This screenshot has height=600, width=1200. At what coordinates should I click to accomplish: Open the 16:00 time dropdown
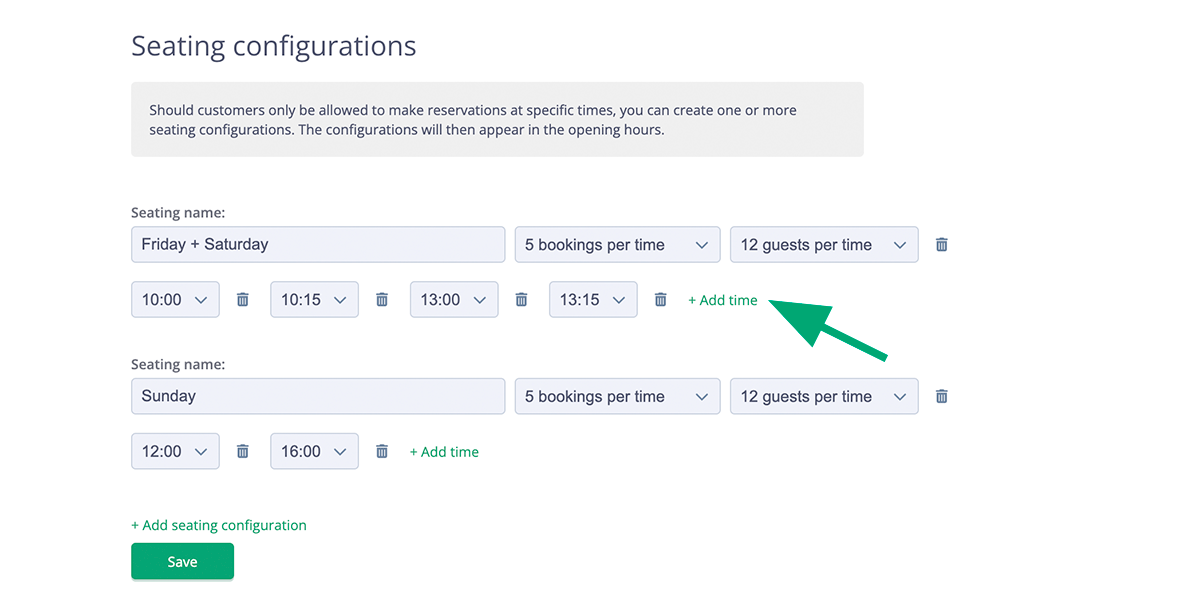tap(314, 451)
